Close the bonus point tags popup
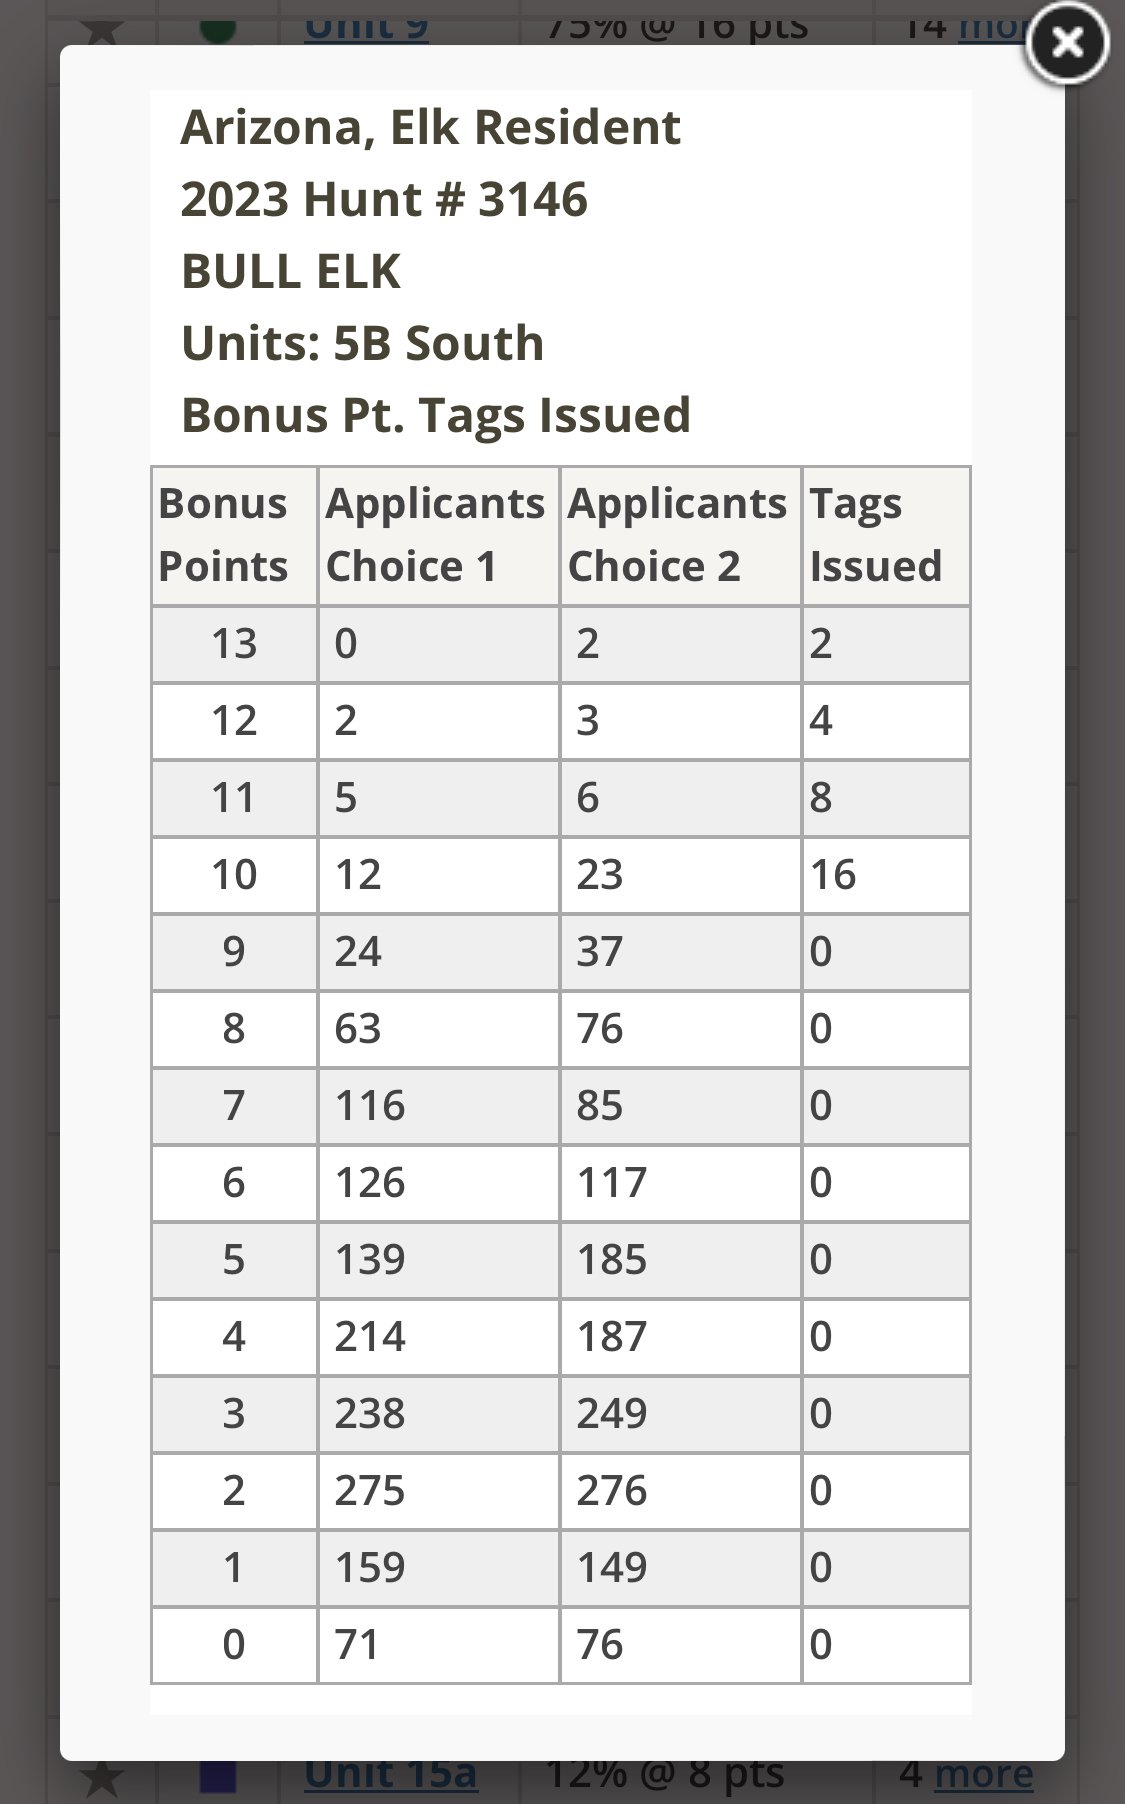This screenshot has width=1125, height=1804. tap(1068, 43)
